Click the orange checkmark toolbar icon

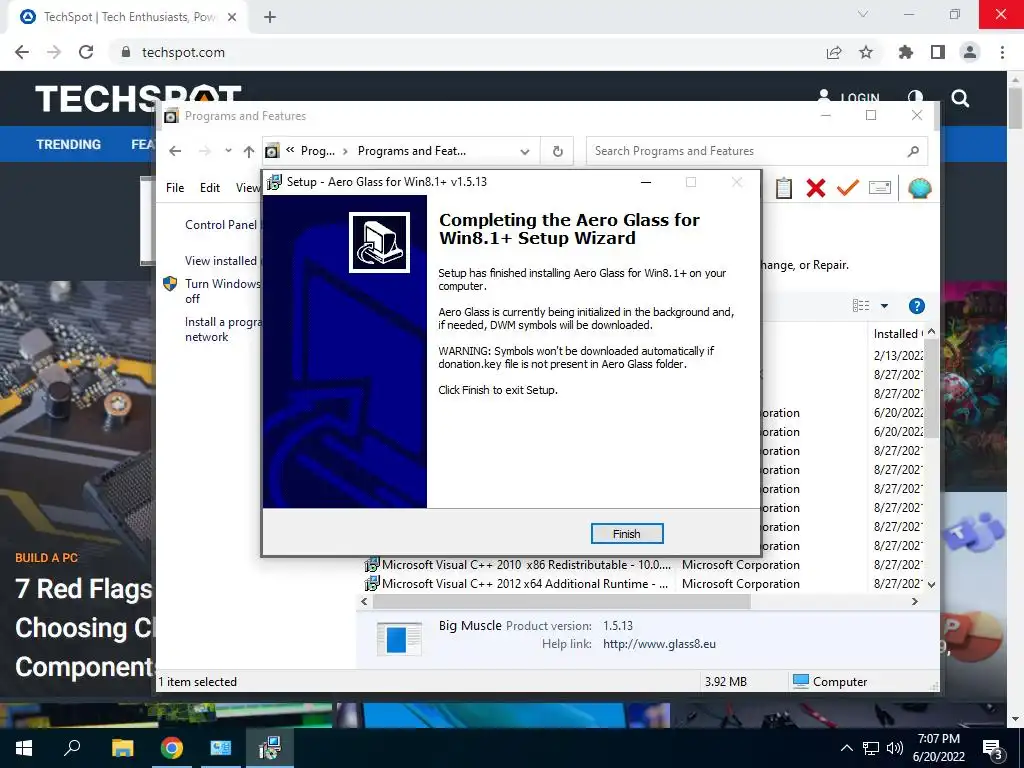click(x=848, y=188)
